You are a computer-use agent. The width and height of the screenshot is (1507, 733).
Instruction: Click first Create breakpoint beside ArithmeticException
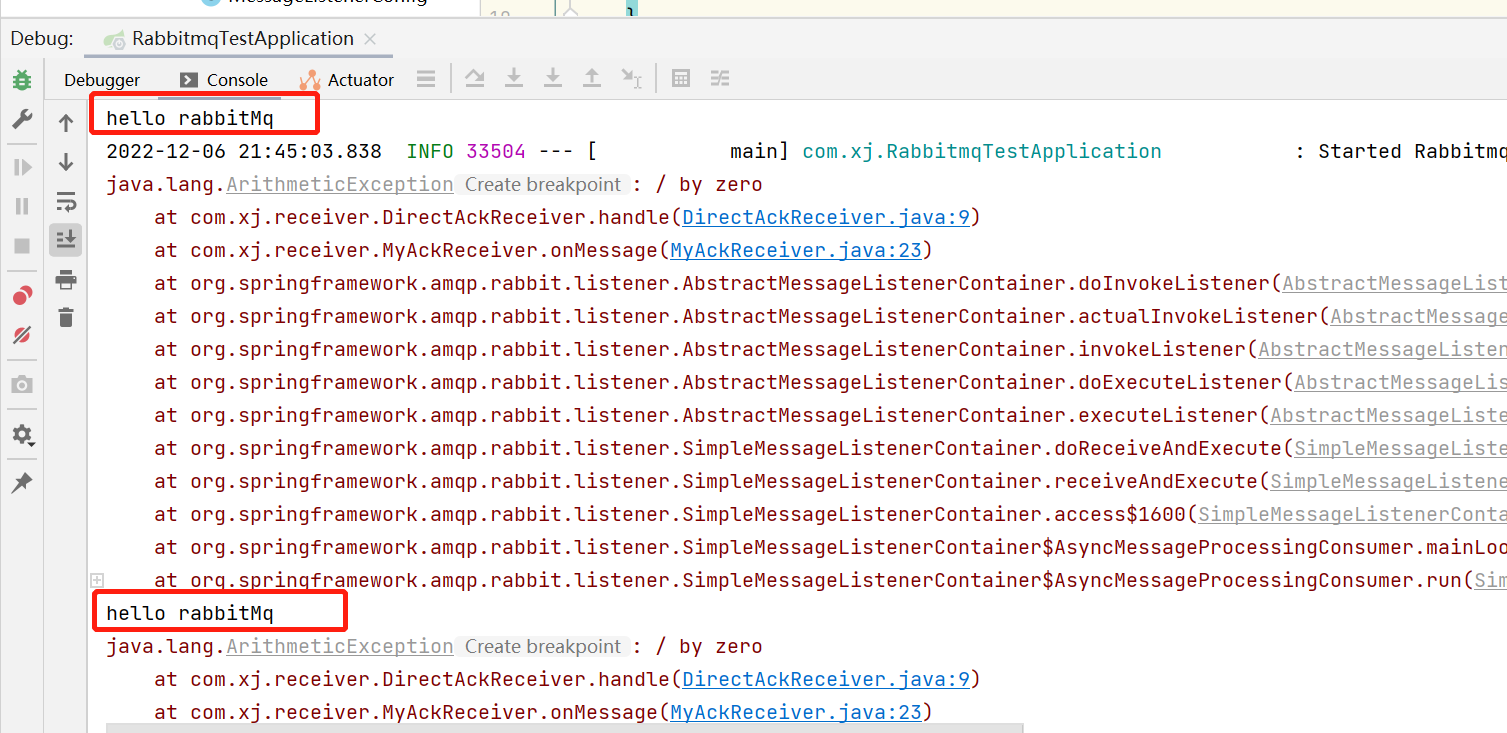[542, 184]
